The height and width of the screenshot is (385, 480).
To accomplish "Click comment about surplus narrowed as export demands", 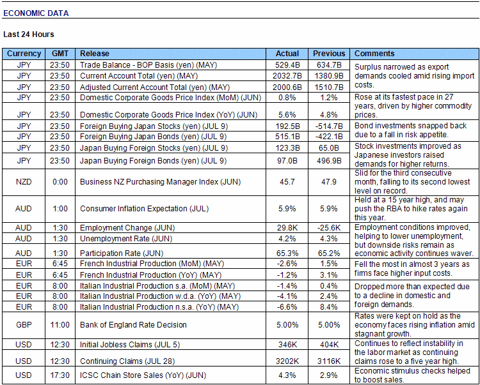I will pos(414,76).
